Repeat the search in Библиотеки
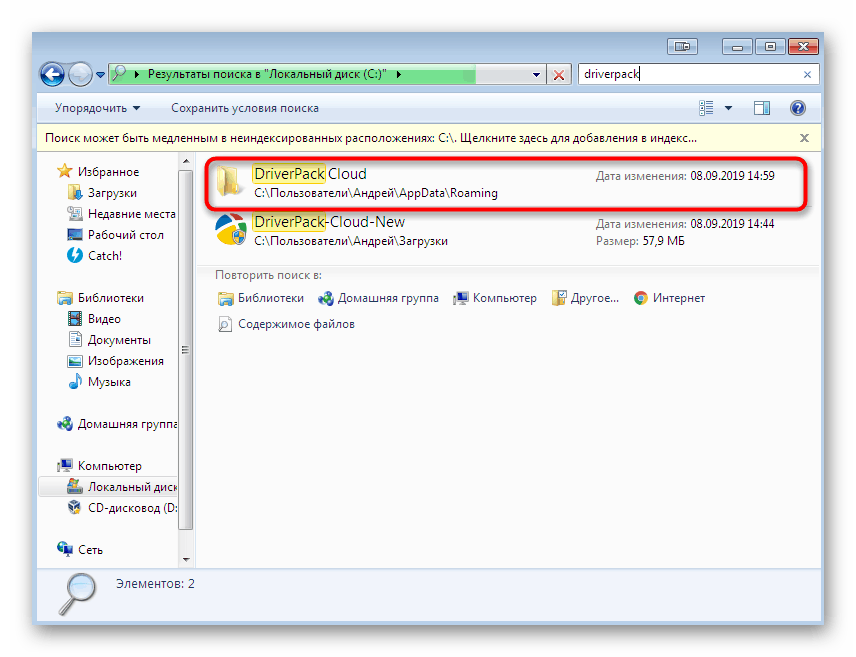This screenshot has width=856, height=657. click(260, 298)
